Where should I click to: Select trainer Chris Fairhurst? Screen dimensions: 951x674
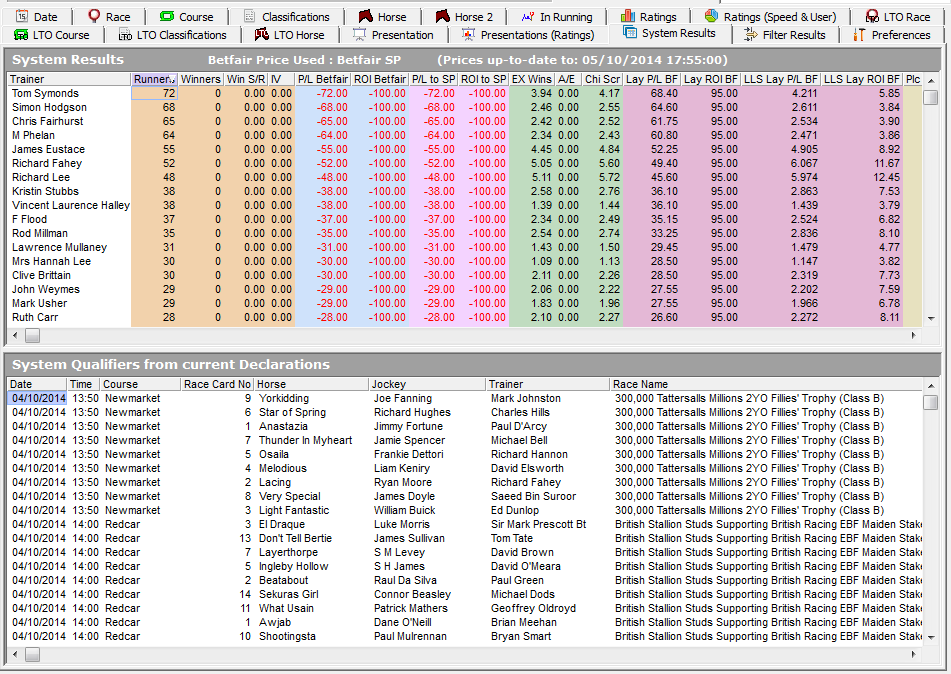coord(48,121)
